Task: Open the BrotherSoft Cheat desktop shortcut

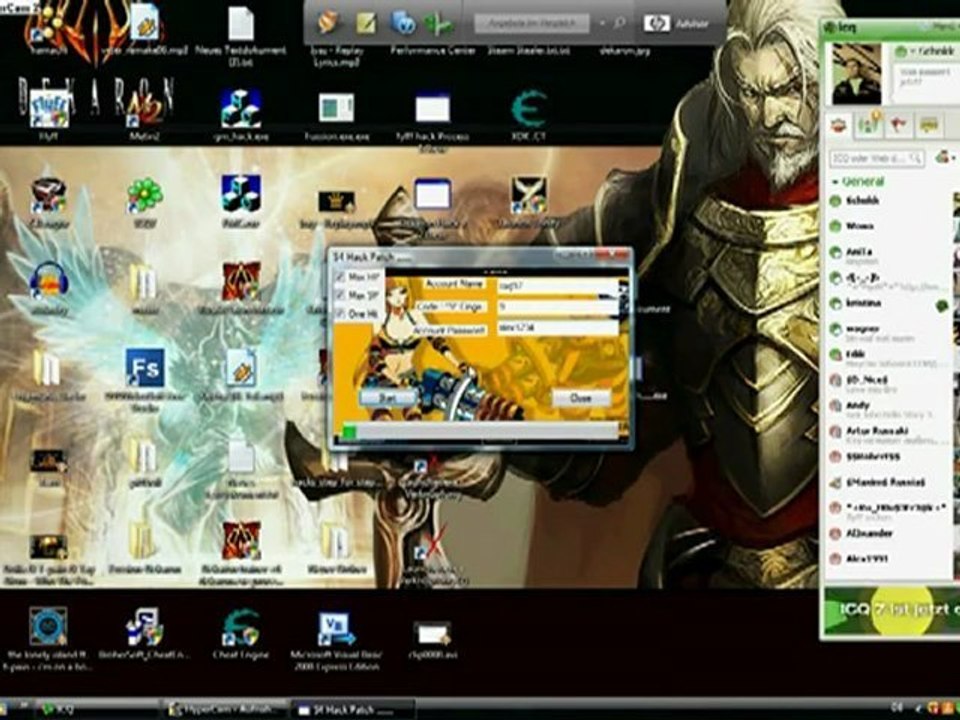Action: tap(144, 634)
